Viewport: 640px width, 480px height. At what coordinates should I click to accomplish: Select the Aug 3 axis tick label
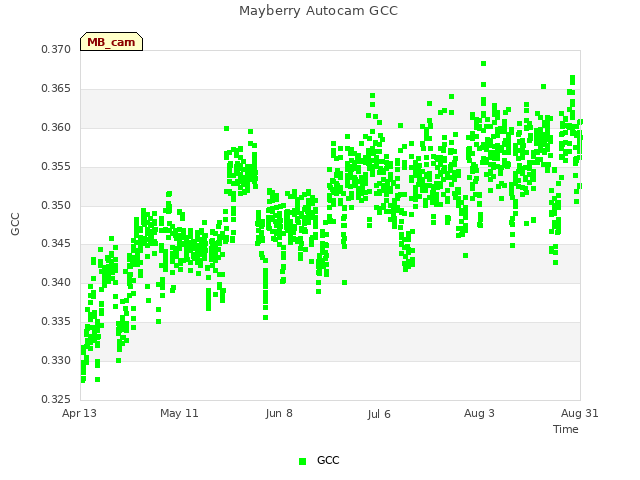(x=479, y=413)
